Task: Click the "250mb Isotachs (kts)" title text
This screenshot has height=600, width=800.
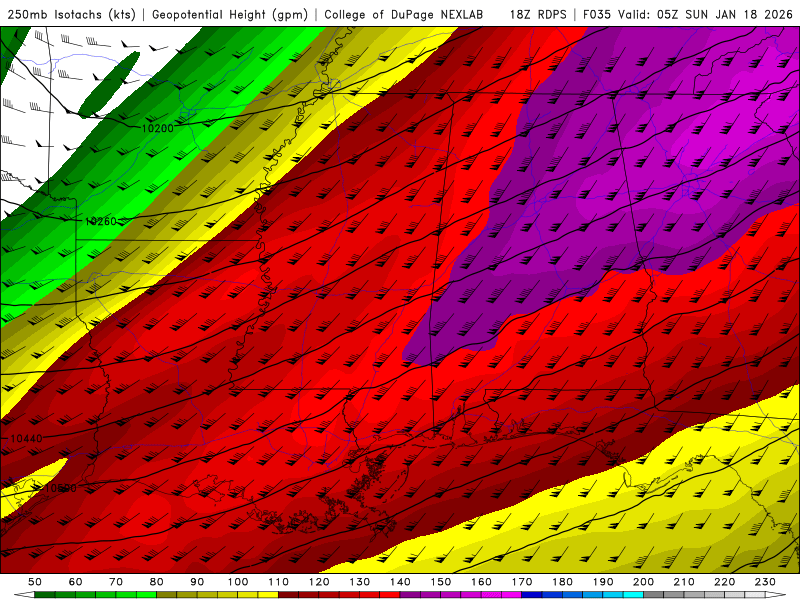Action: coord(71,15)
